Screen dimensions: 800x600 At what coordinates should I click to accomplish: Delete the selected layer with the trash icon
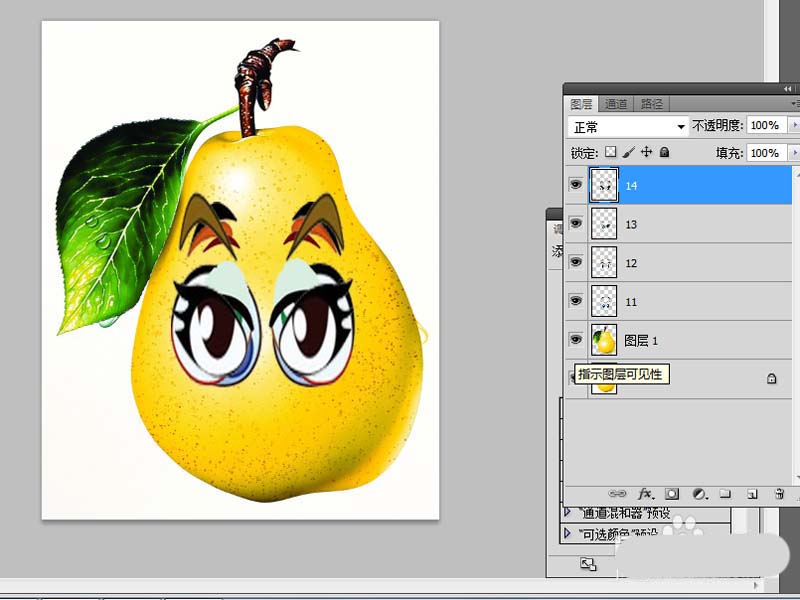(x=779, y=494)
